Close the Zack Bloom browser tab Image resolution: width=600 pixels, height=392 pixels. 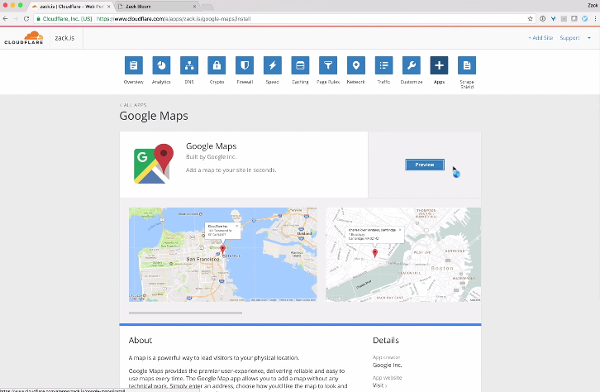[194, 7]
